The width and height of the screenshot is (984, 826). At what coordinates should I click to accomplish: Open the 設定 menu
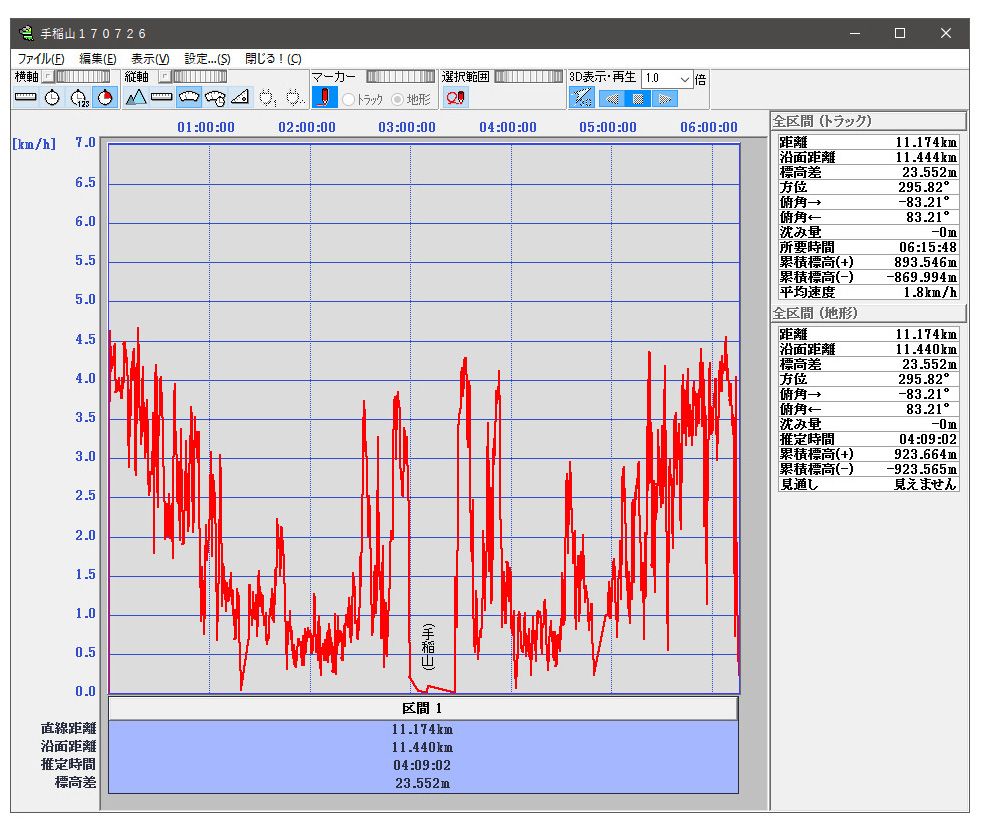pyautogui.click(x=207, y=59)
